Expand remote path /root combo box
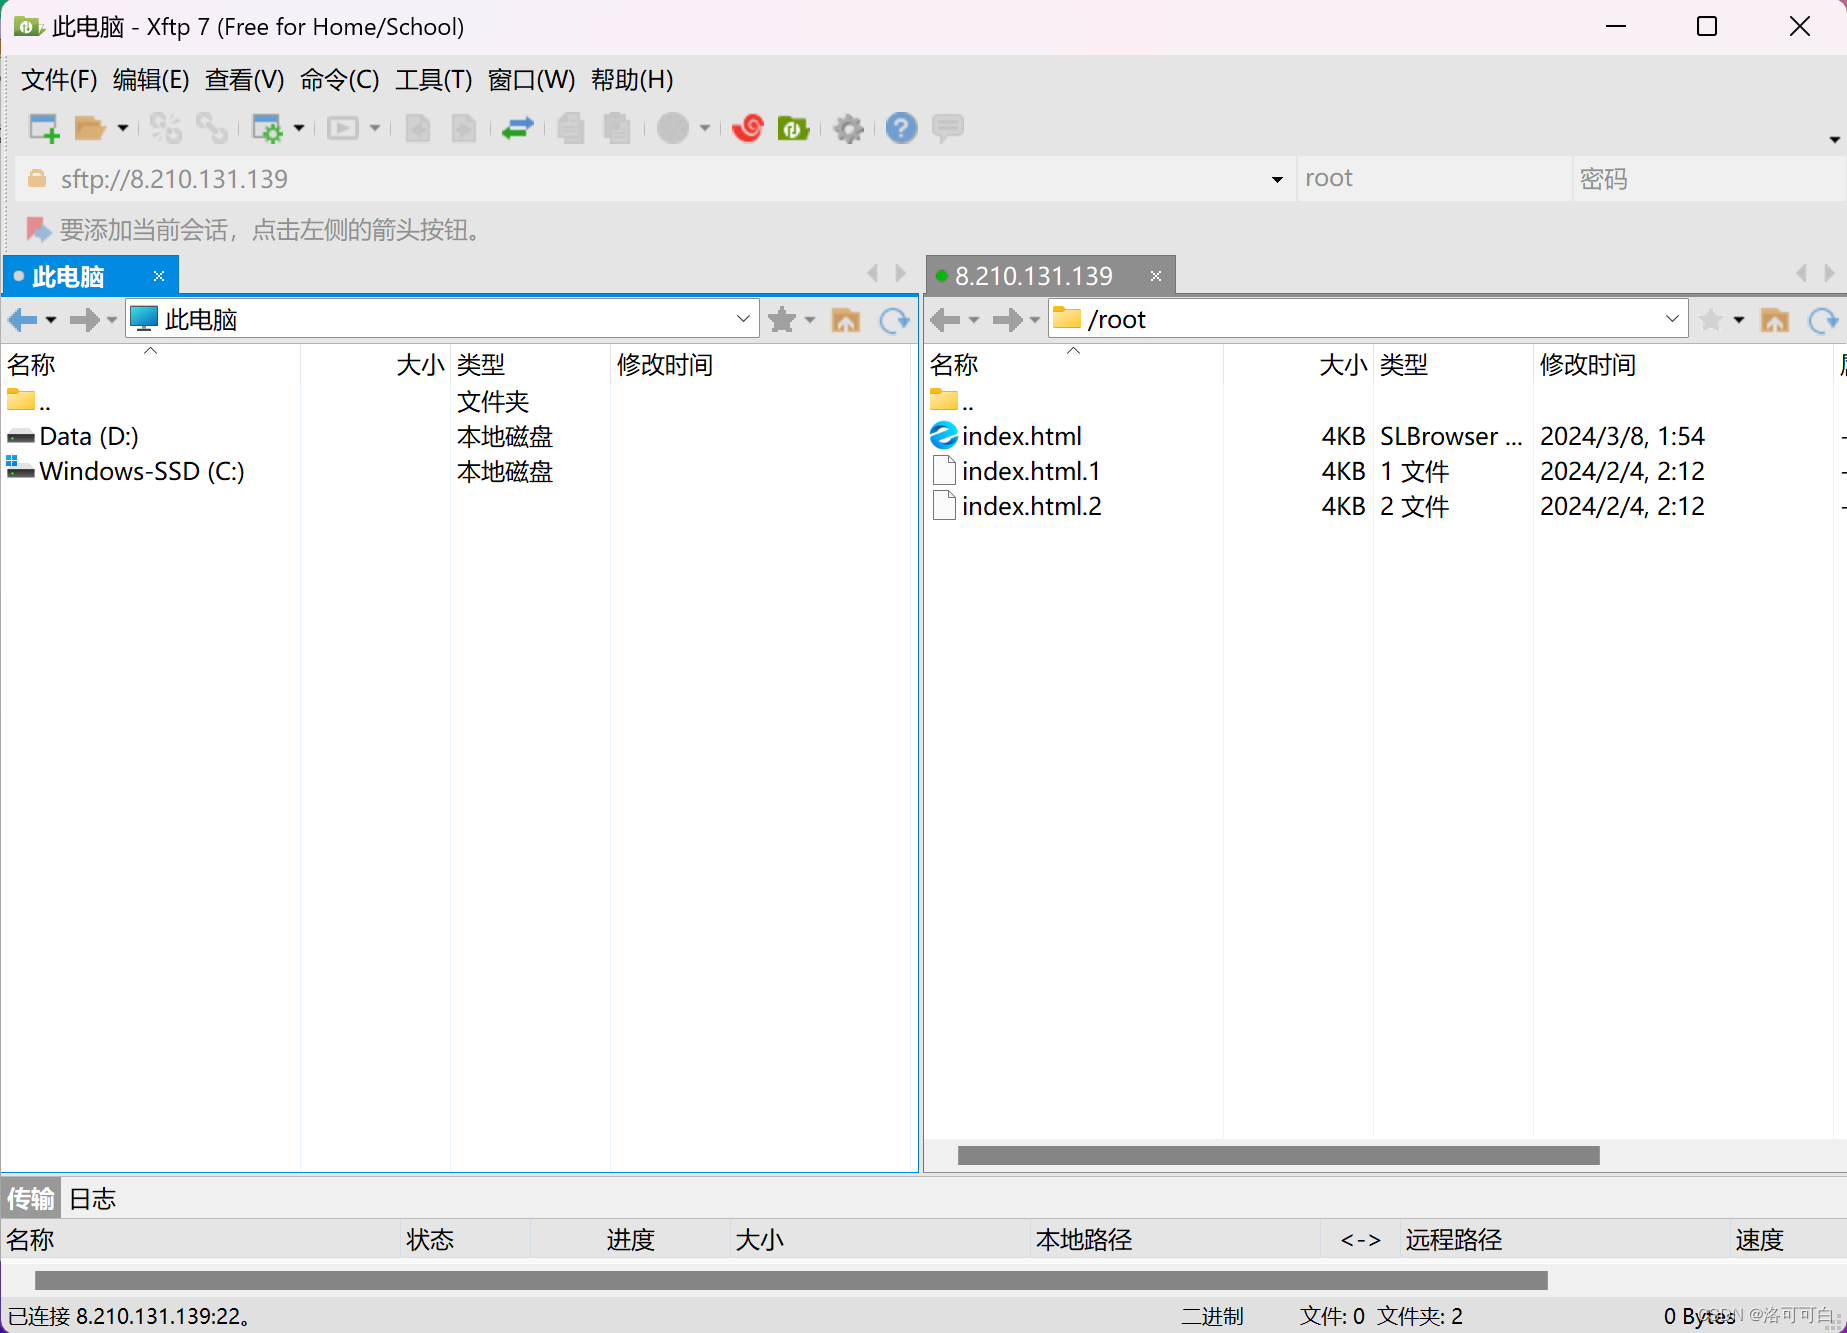The image size is (1847, 1333). (x=1672, y=319)
